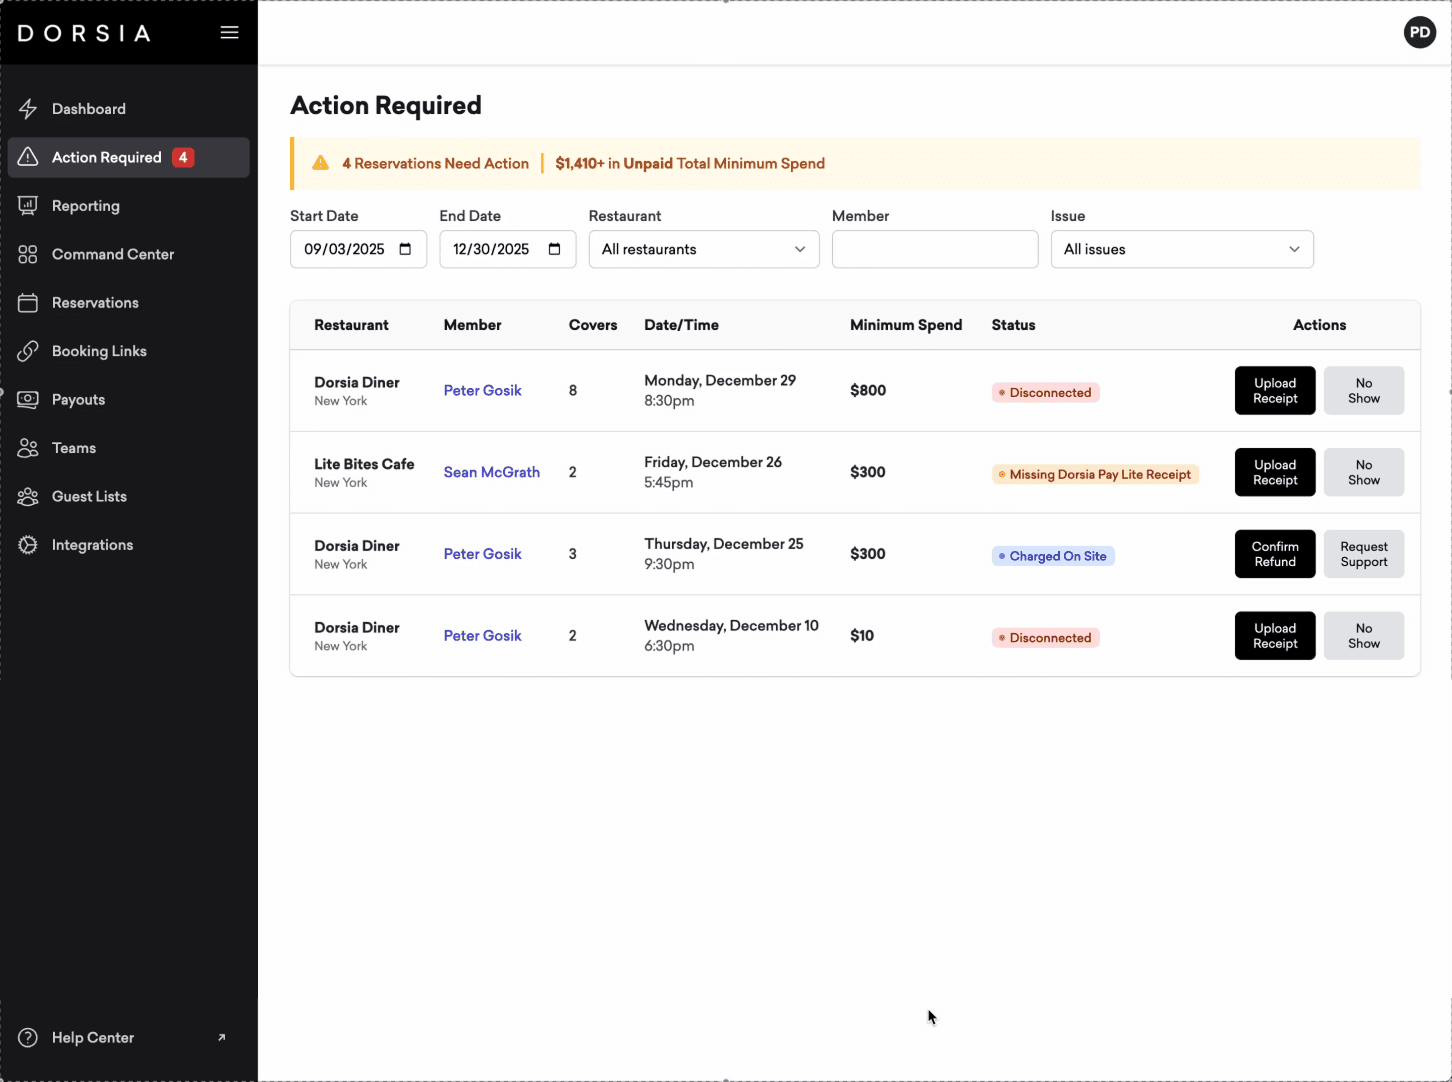Open the End Date calendar picker icon

pyautogui.click(x=555, y=249)
